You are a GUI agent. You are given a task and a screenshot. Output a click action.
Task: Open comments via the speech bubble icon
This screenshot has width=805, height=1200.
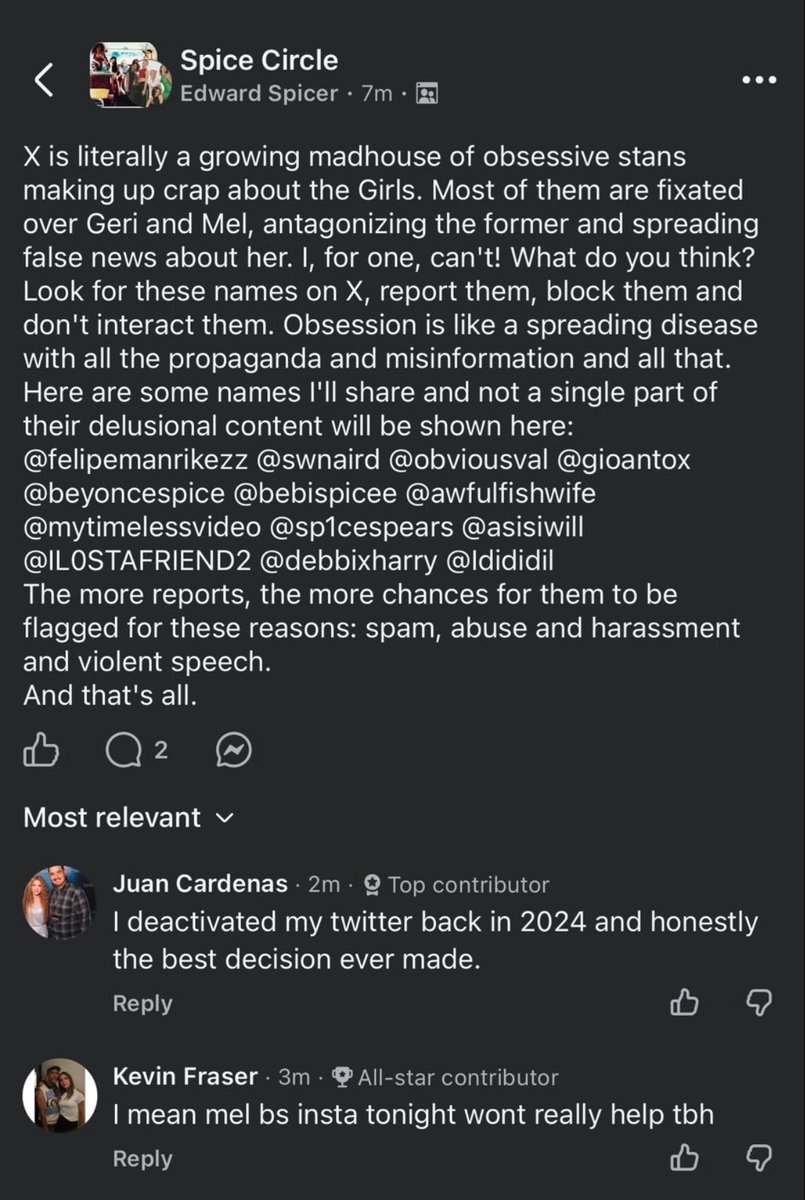[x=124, y=750]
